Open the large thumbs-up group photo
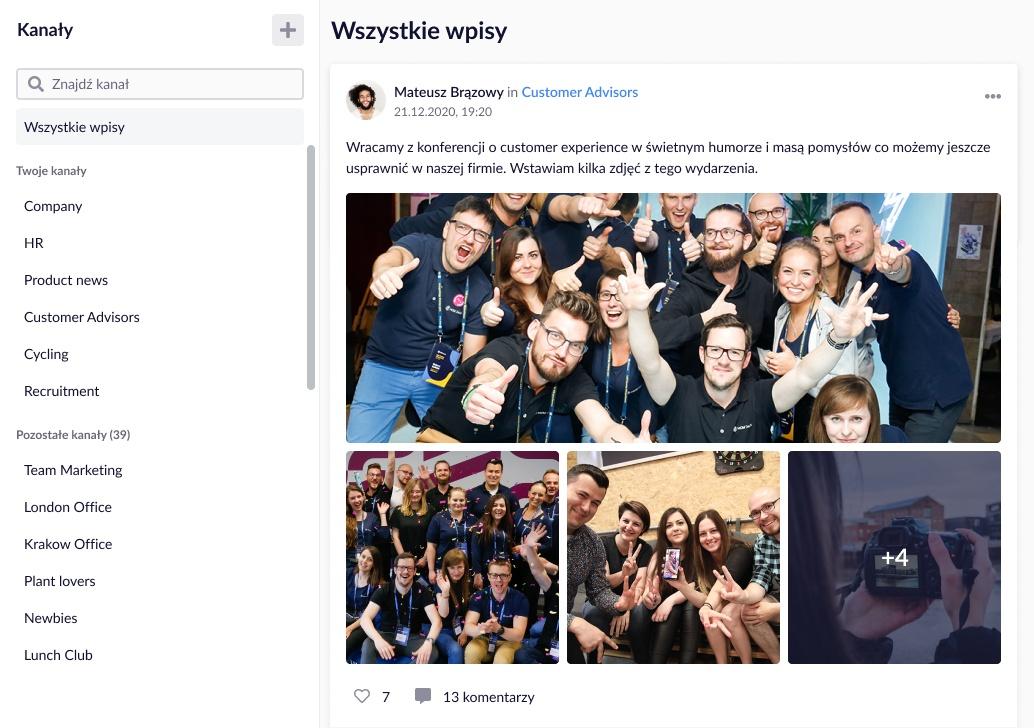 tap(673, 317)
